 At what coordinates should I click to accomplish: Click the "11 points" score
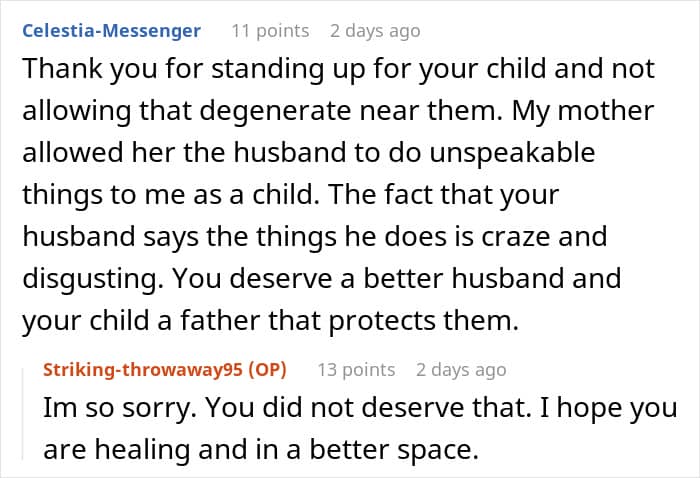(270, 31)
